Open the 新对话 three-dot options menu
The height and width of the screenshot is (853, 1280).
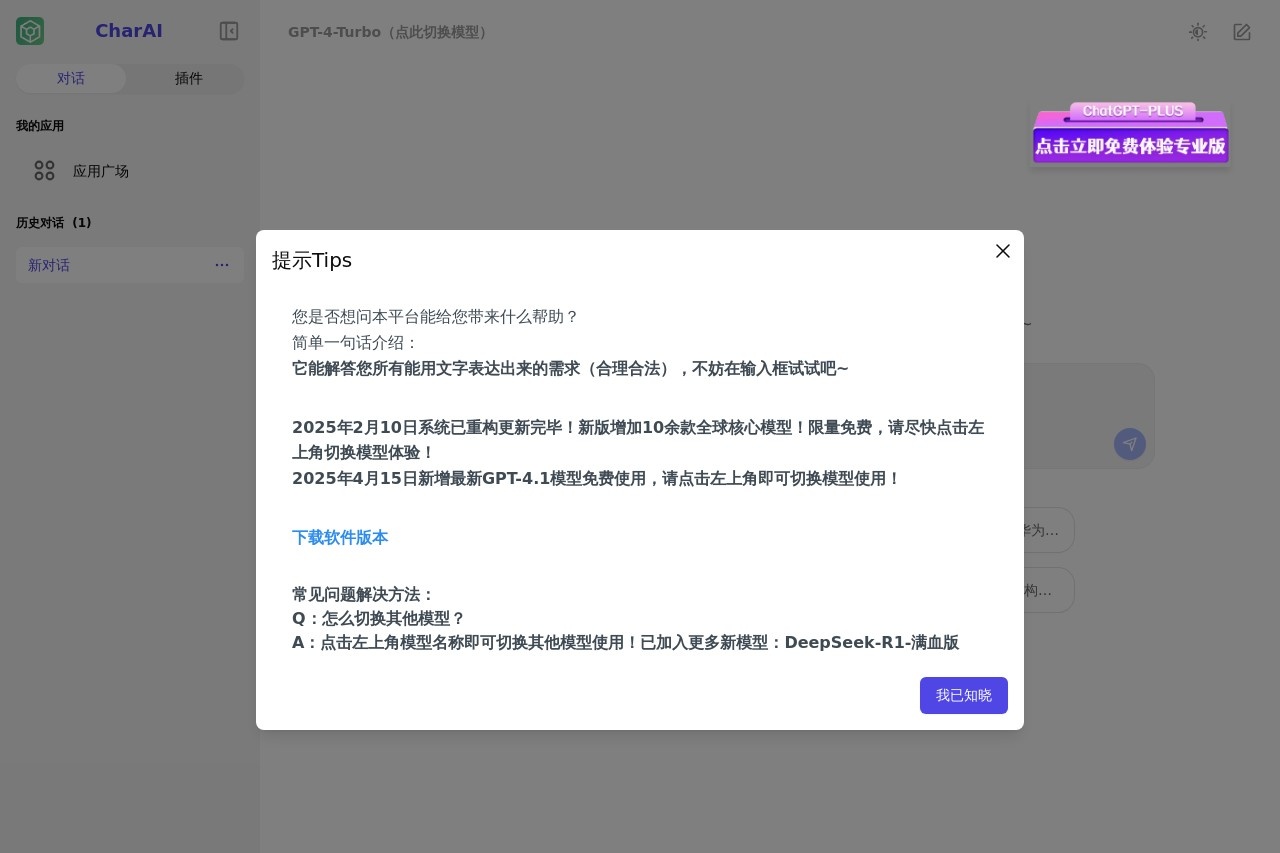click(222, 265)
